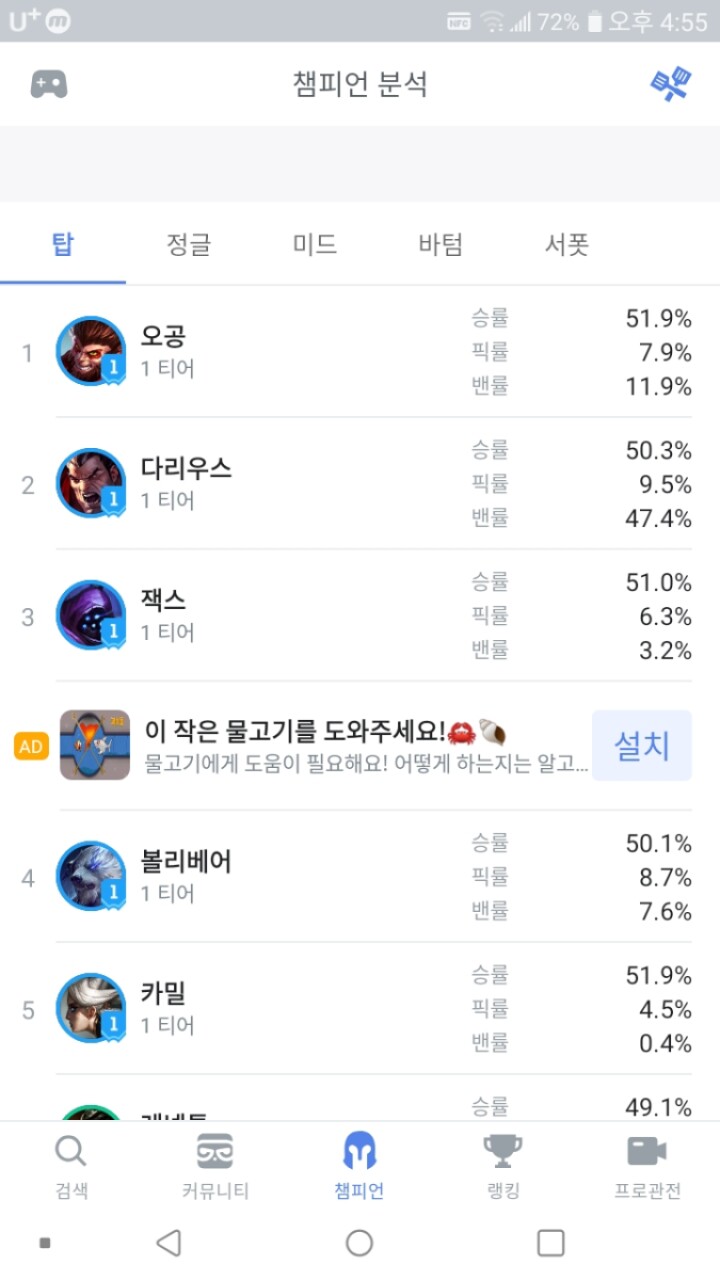Switch to the 미드 tab
The image size is (720, 1280).
[x=315, y=244]
